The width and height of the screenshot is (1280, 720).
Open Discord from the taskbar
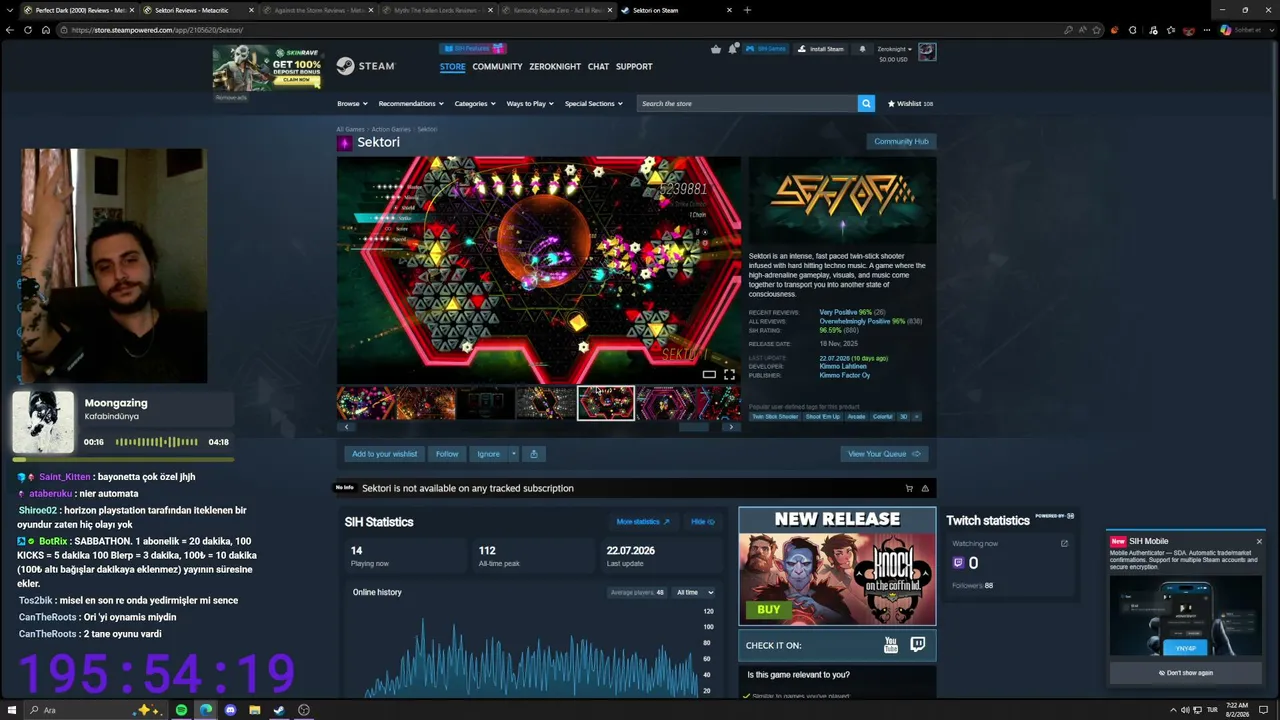click(230, 710)
